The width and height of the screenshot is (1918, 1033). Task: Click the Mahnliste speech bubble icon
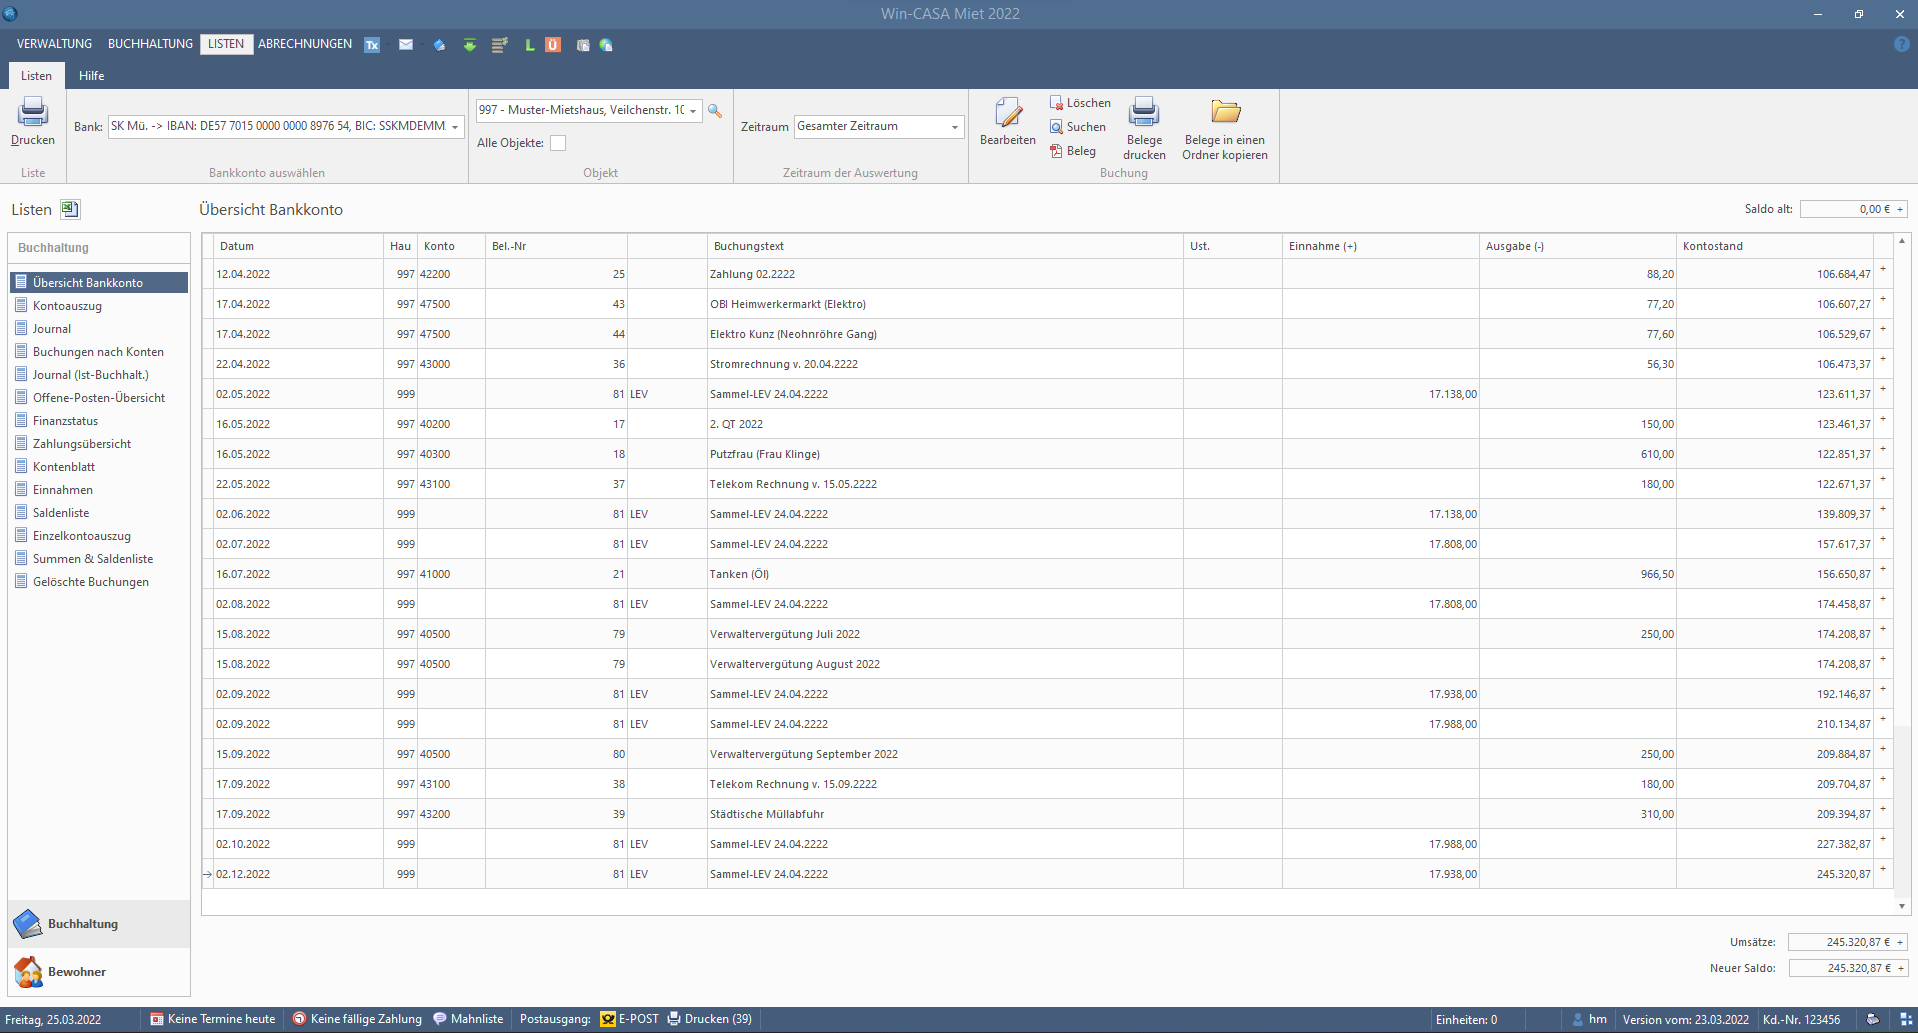[440, 1019]
